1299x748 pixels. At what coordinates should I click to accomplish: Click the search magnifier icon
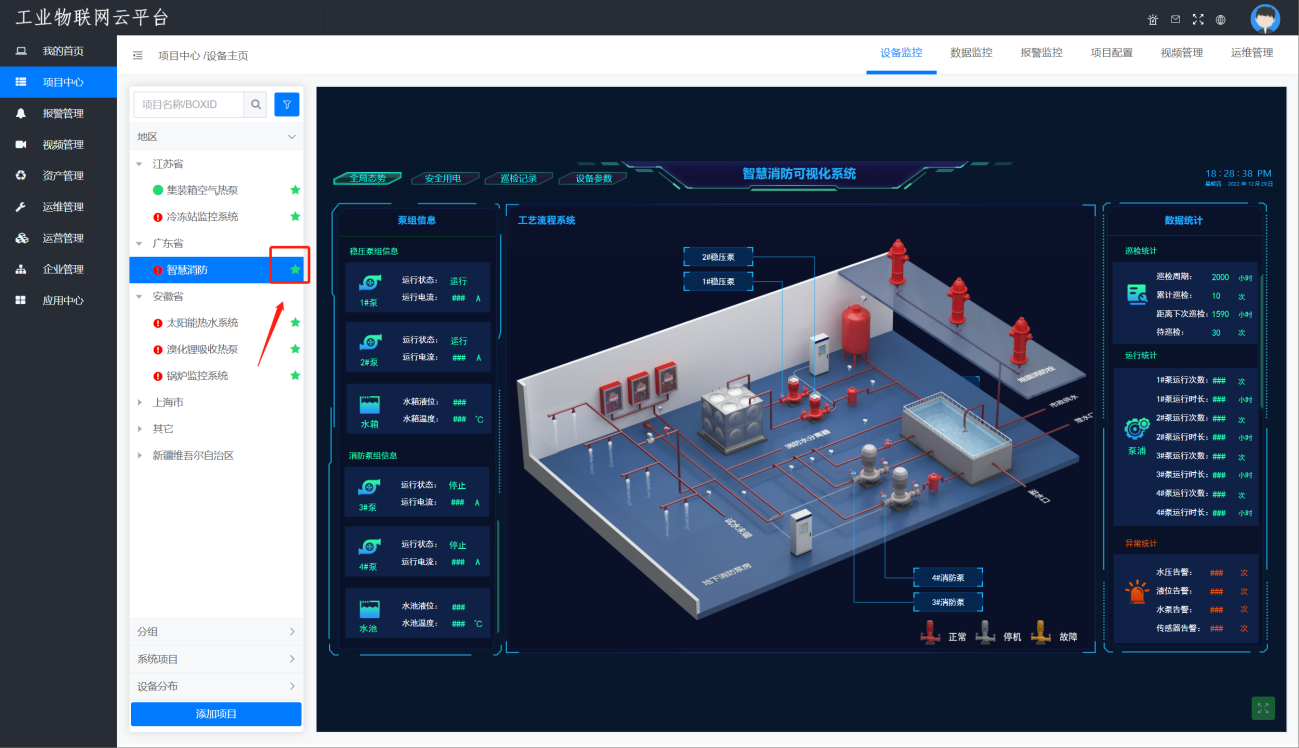257,104
